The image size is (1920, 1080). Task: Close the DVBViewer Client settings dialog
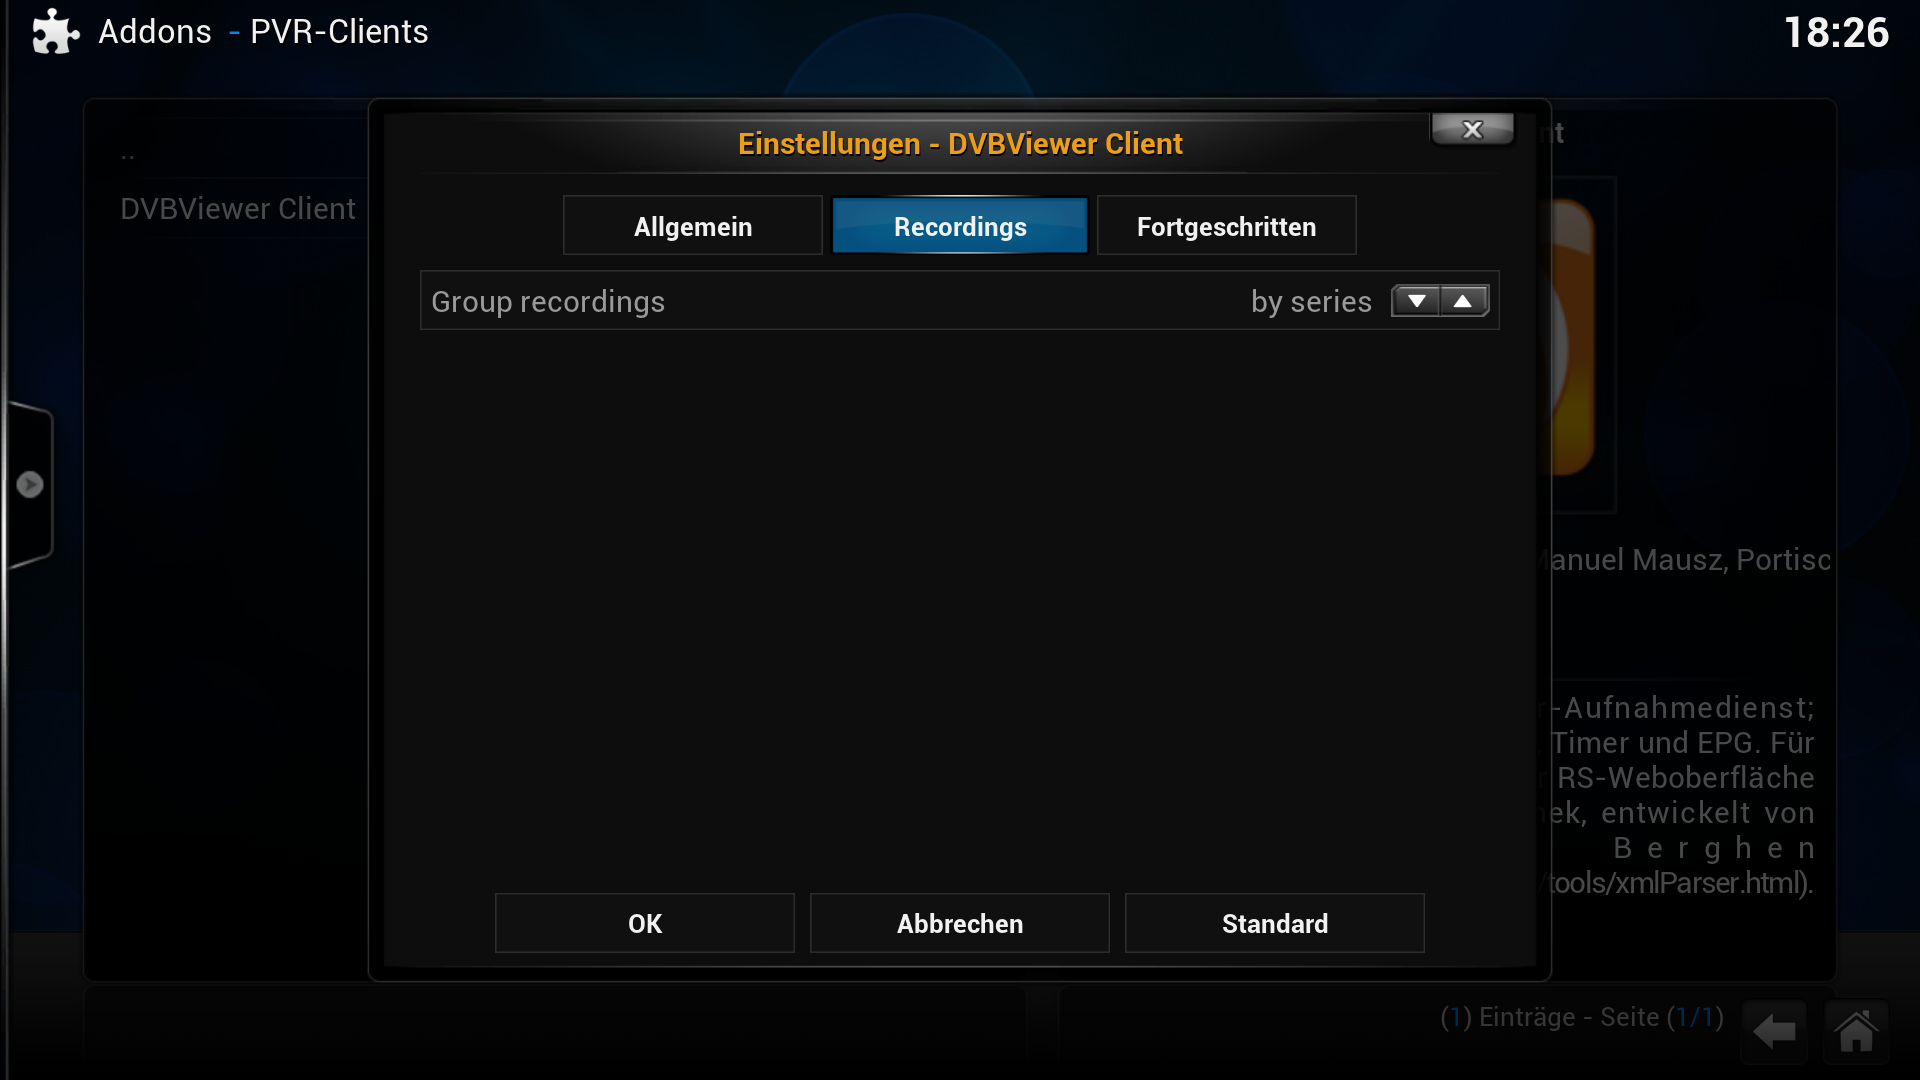click(x=1472, y=129)
